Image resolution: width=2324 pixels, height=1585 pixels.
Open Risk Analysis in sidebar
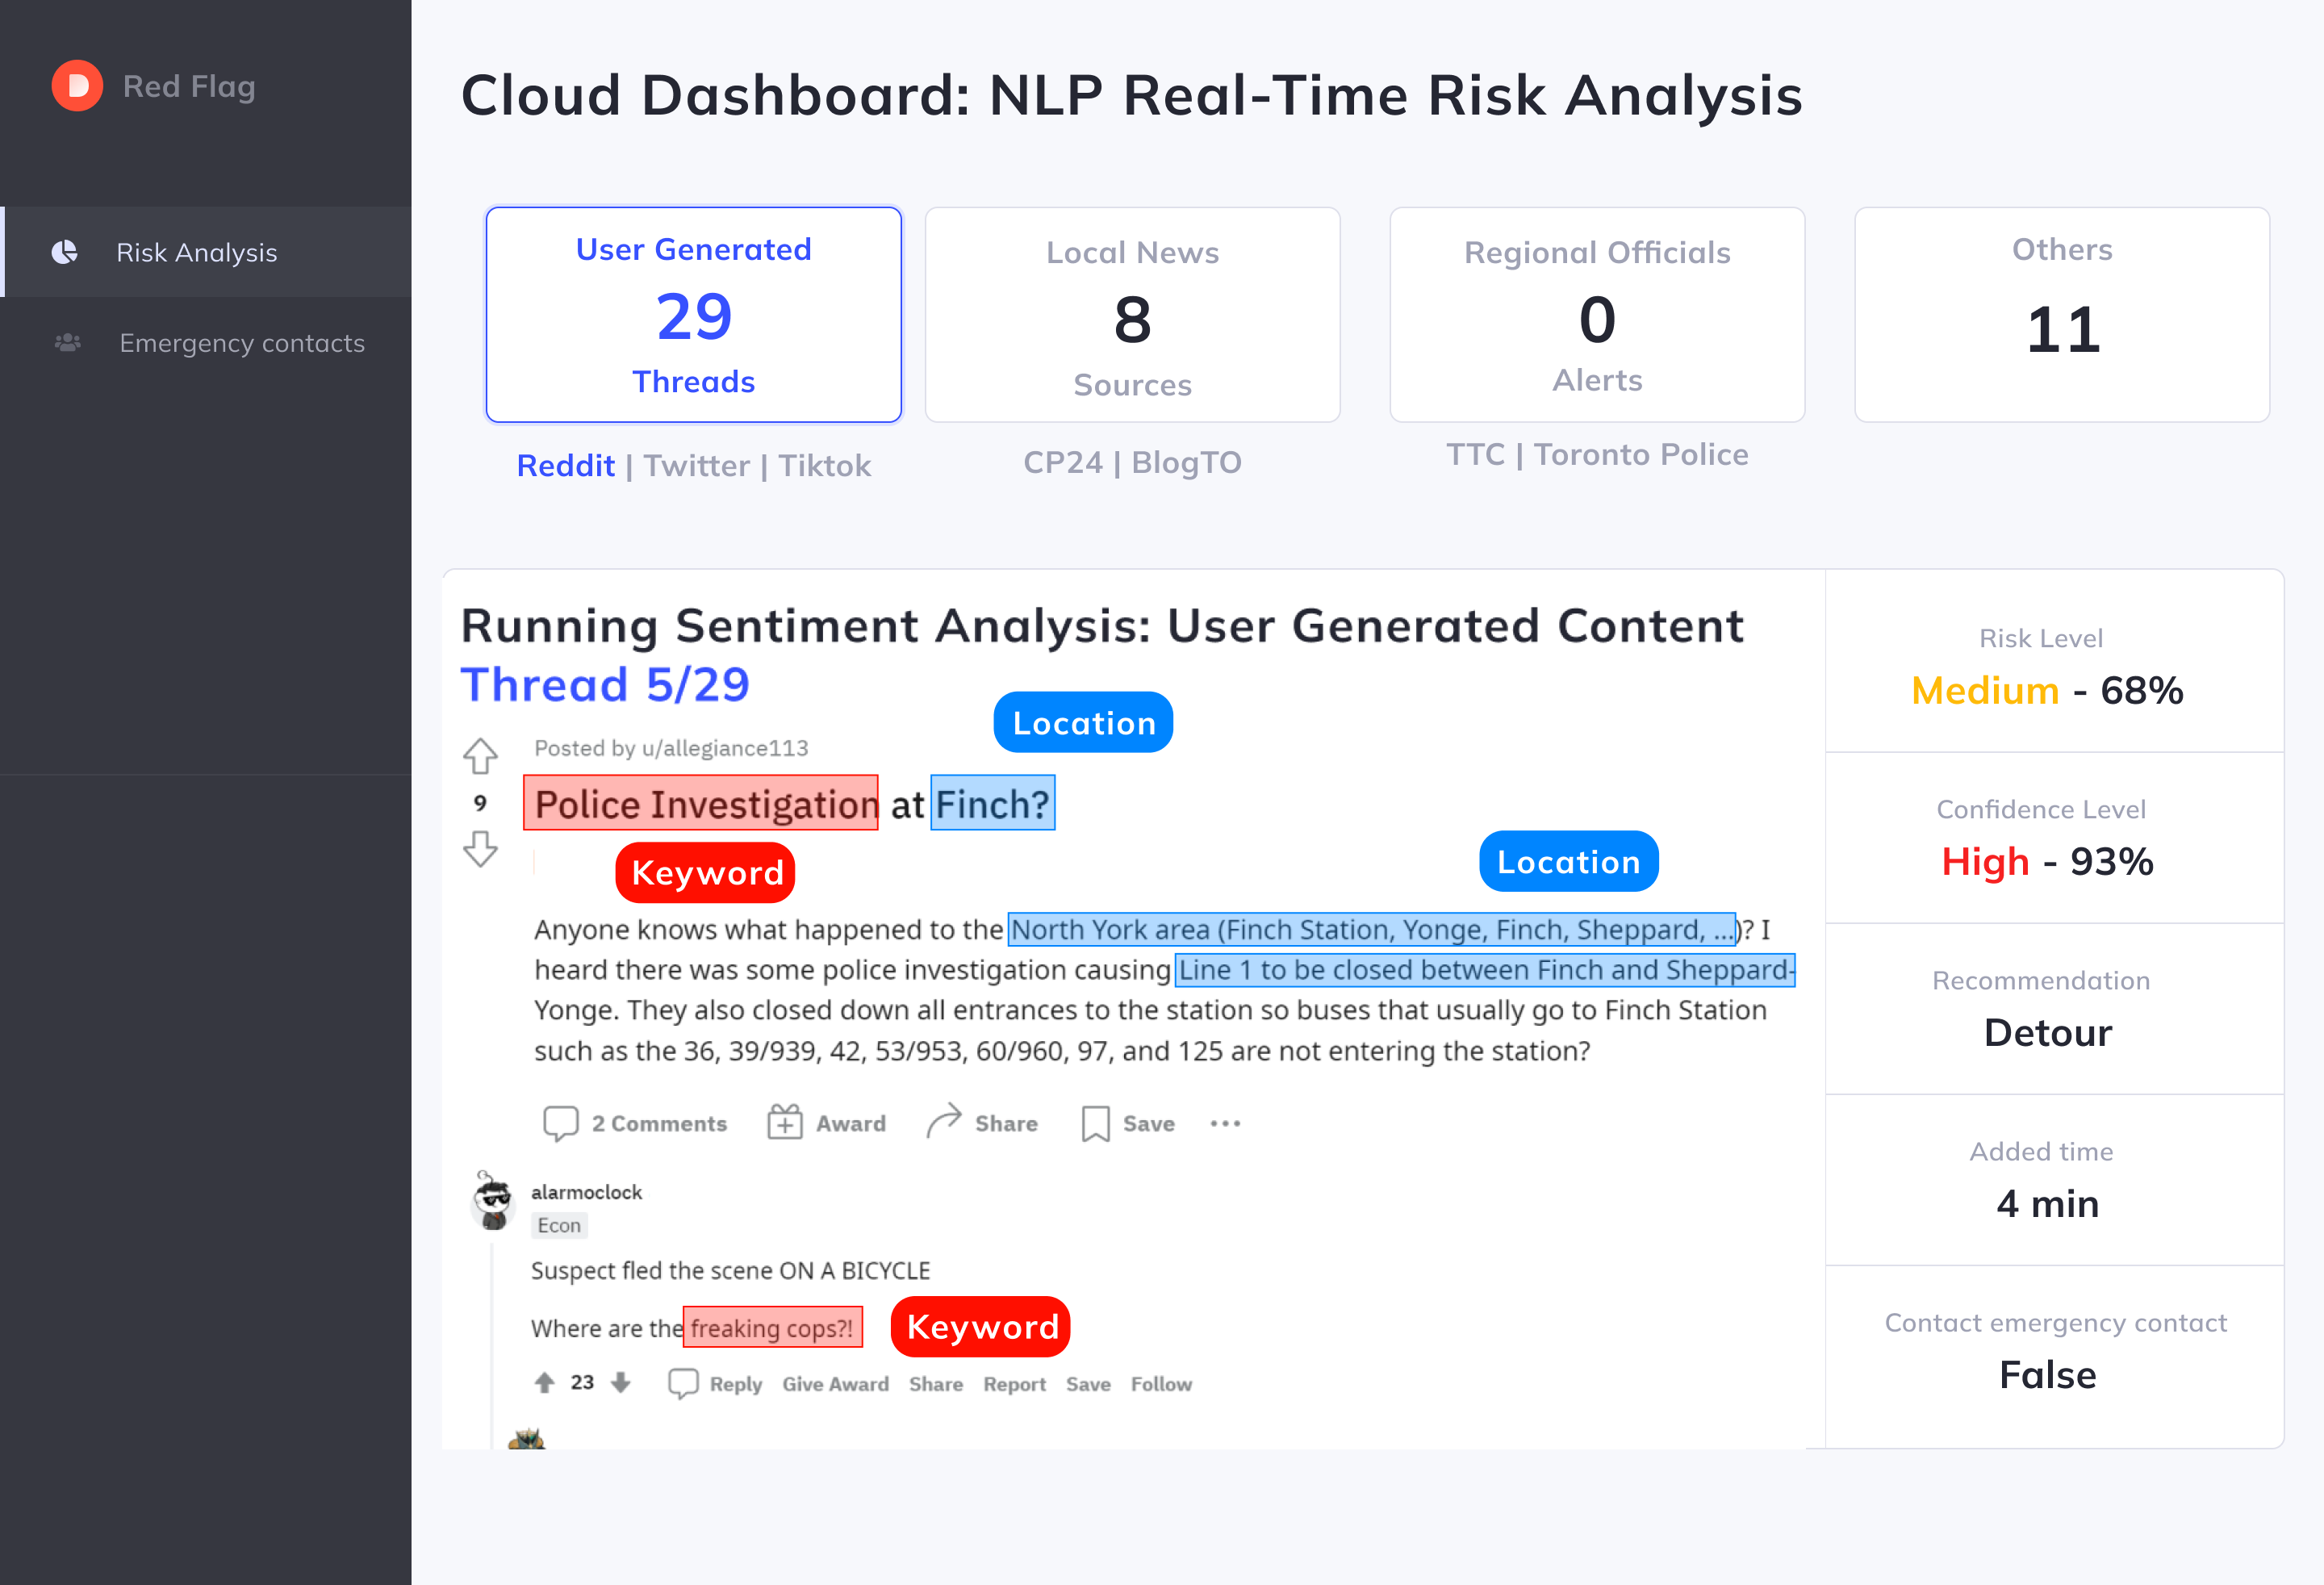[197, 252]
